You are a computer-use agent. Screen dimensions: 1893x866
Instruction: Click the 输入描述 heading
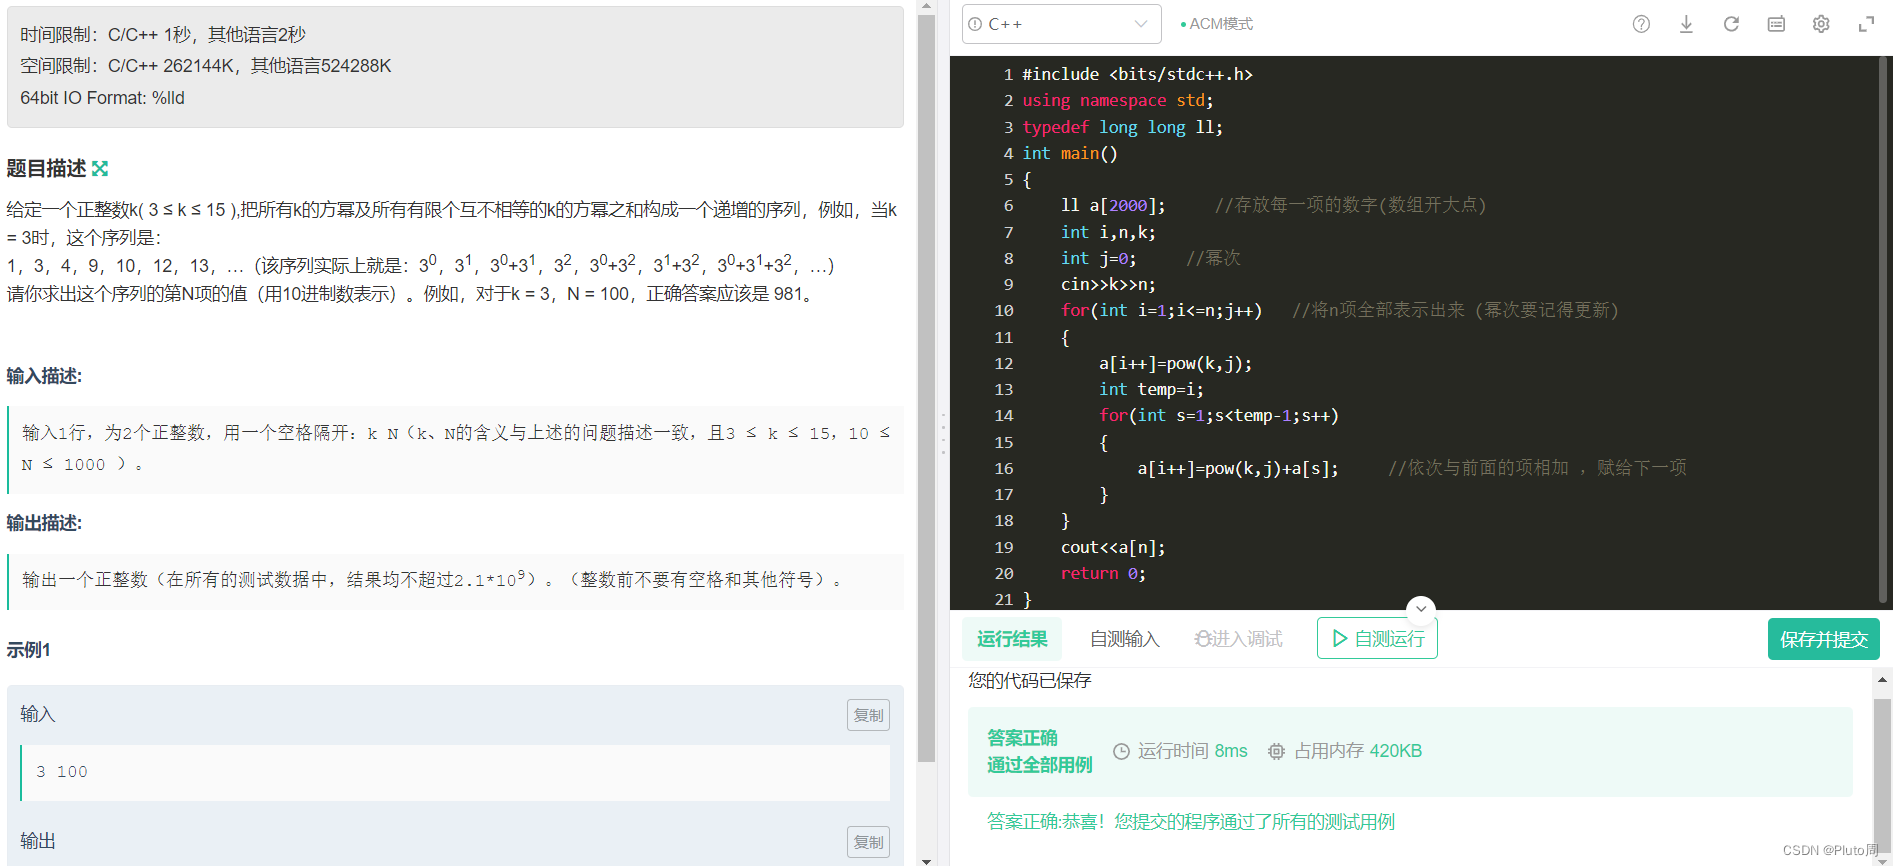coord(44,376)
